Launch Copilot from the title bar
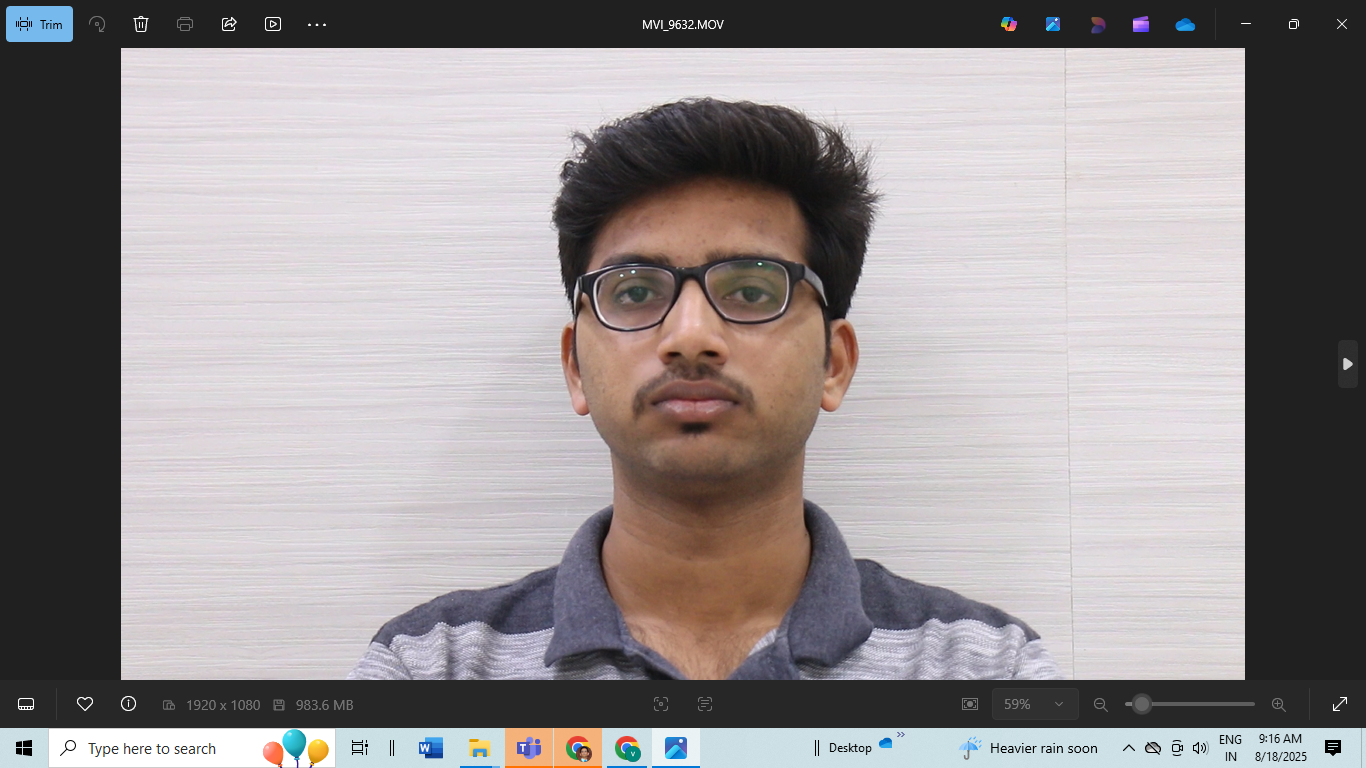The height and width of the screenshot is (768, 1366). (1008, 23)
